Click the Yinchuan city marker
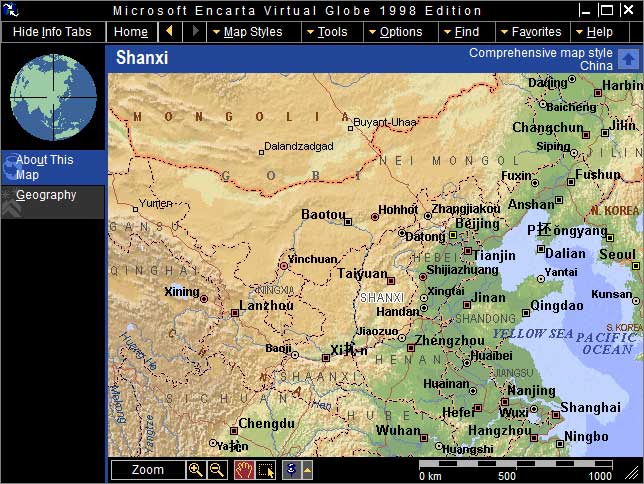The height and width of the screenshot is (484, 644). click(283, 266)
